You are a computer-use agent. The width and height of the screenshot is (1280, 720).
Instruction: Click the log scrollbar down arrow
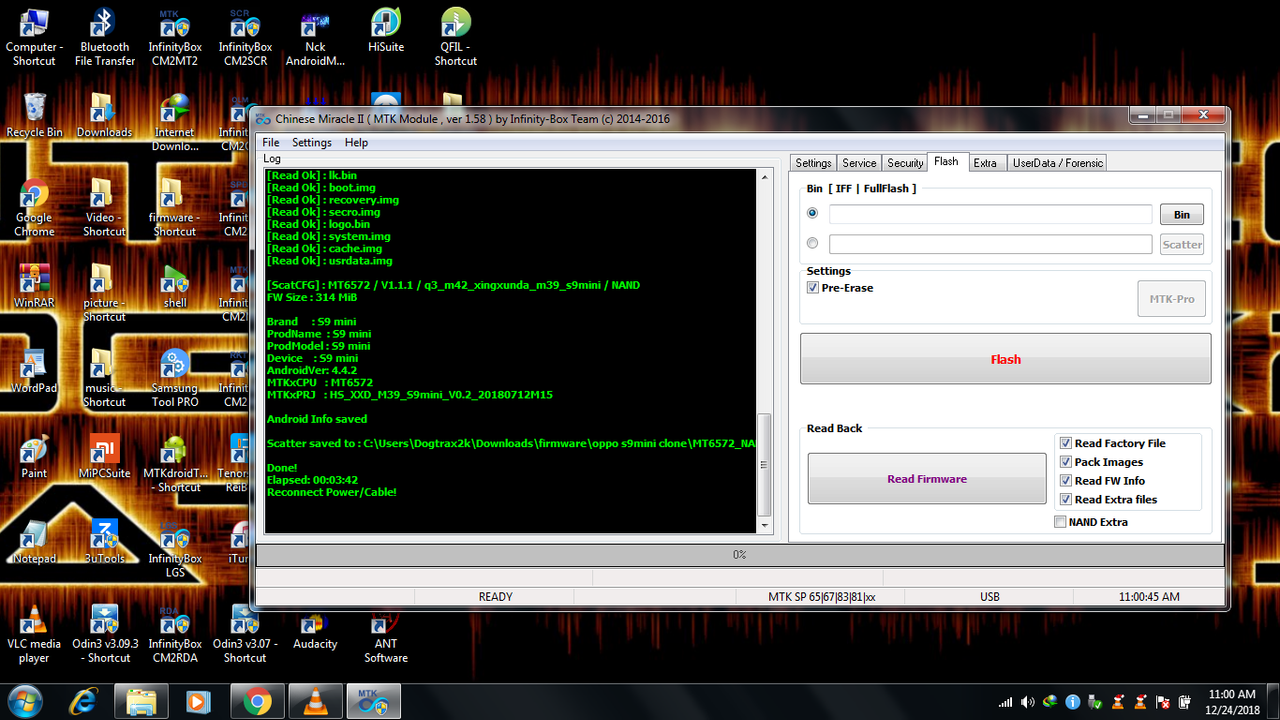tap(765, 525)
